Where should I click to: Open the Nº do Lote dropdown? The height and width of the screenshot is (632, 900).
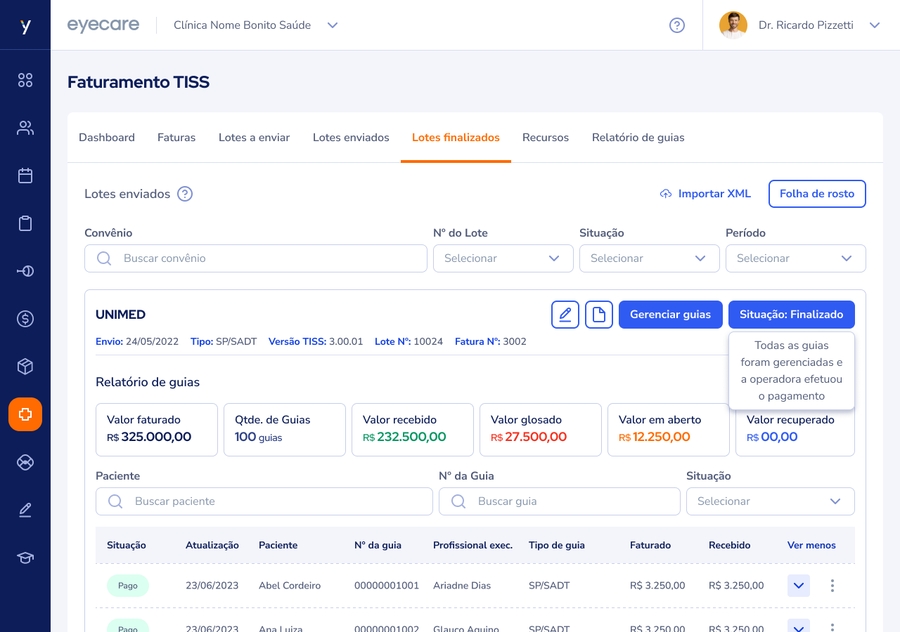click(502, 258)
